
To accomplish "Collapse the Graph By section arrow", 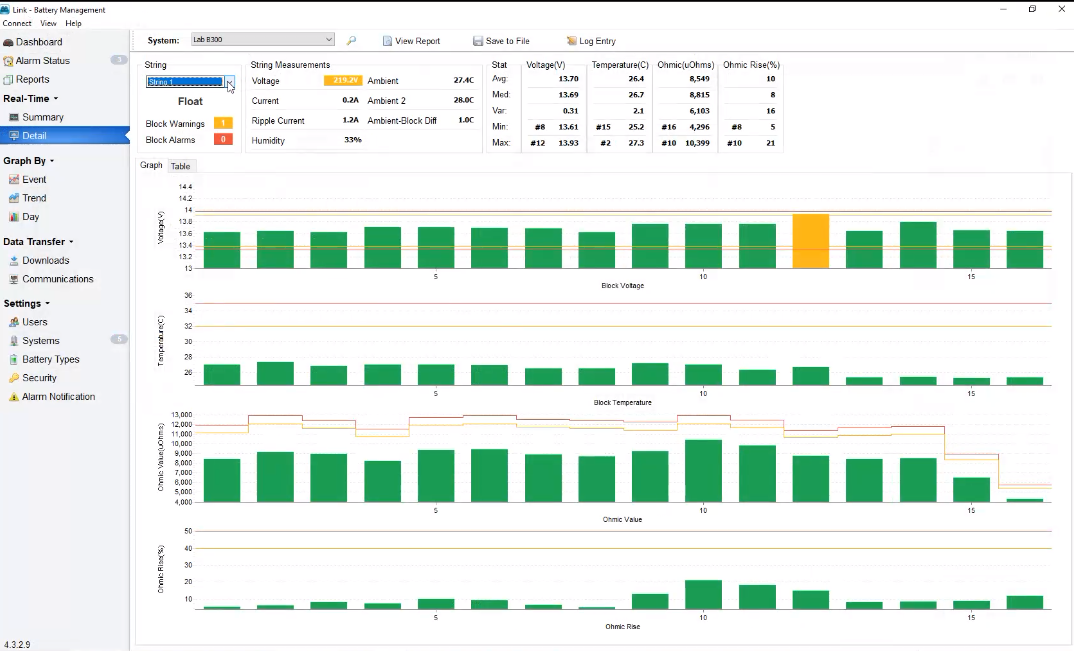I will 52,161.
